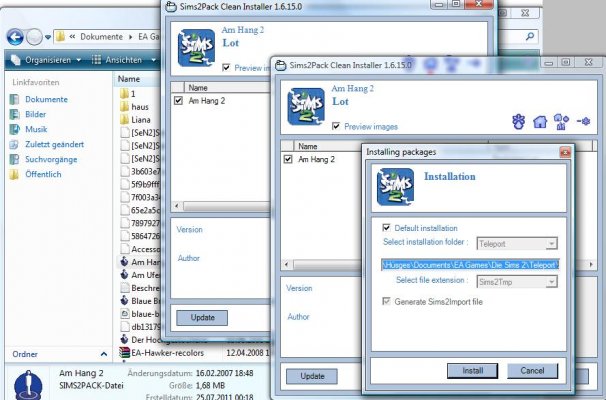
Task: Click the Name column header in Explorer
Action: [x=129, y=79]
